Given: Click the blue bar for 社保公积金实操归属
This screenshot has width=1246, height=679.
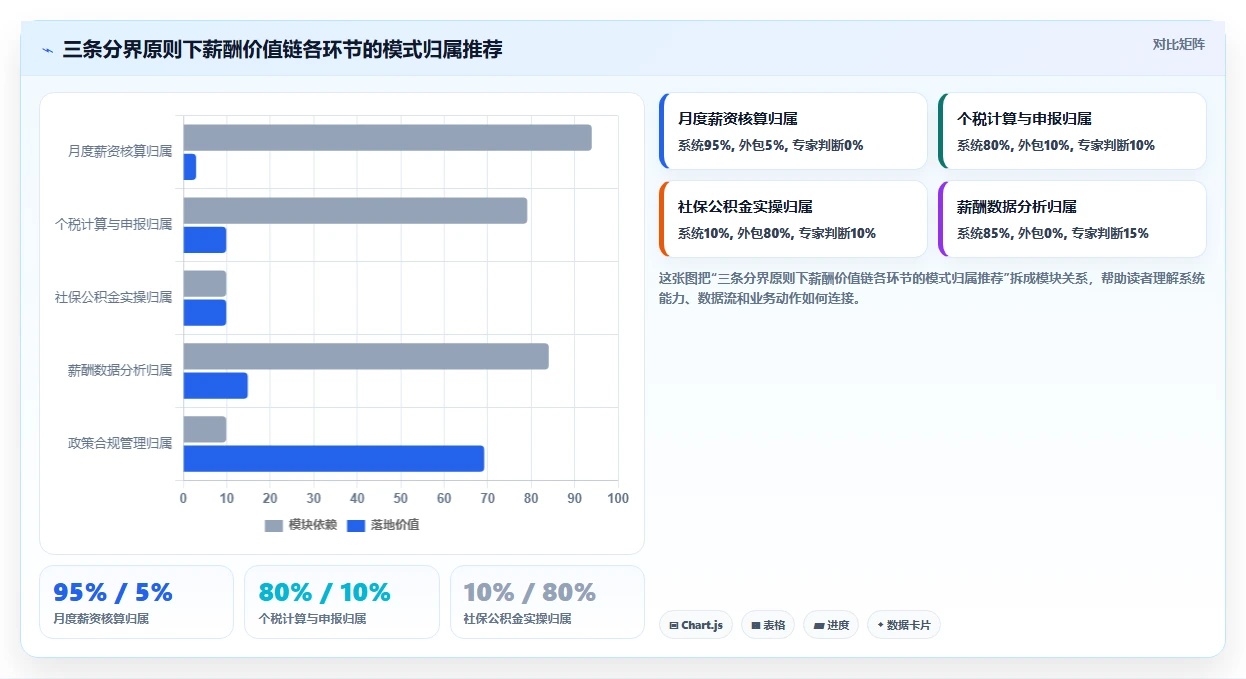Looking at the screenshot, I should click(204, 313).
